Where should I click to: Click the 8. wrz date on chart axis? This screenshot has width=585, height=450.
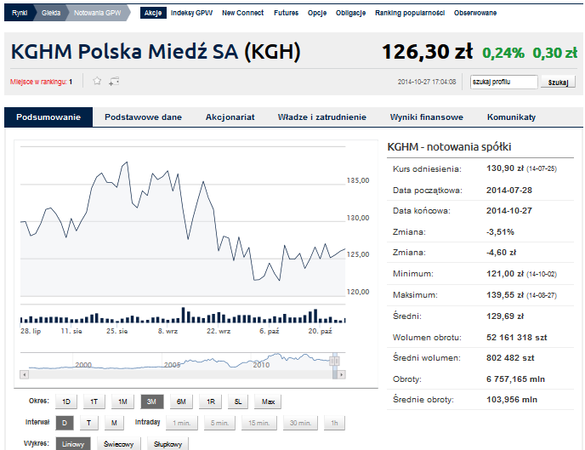[x=168, y=331]
